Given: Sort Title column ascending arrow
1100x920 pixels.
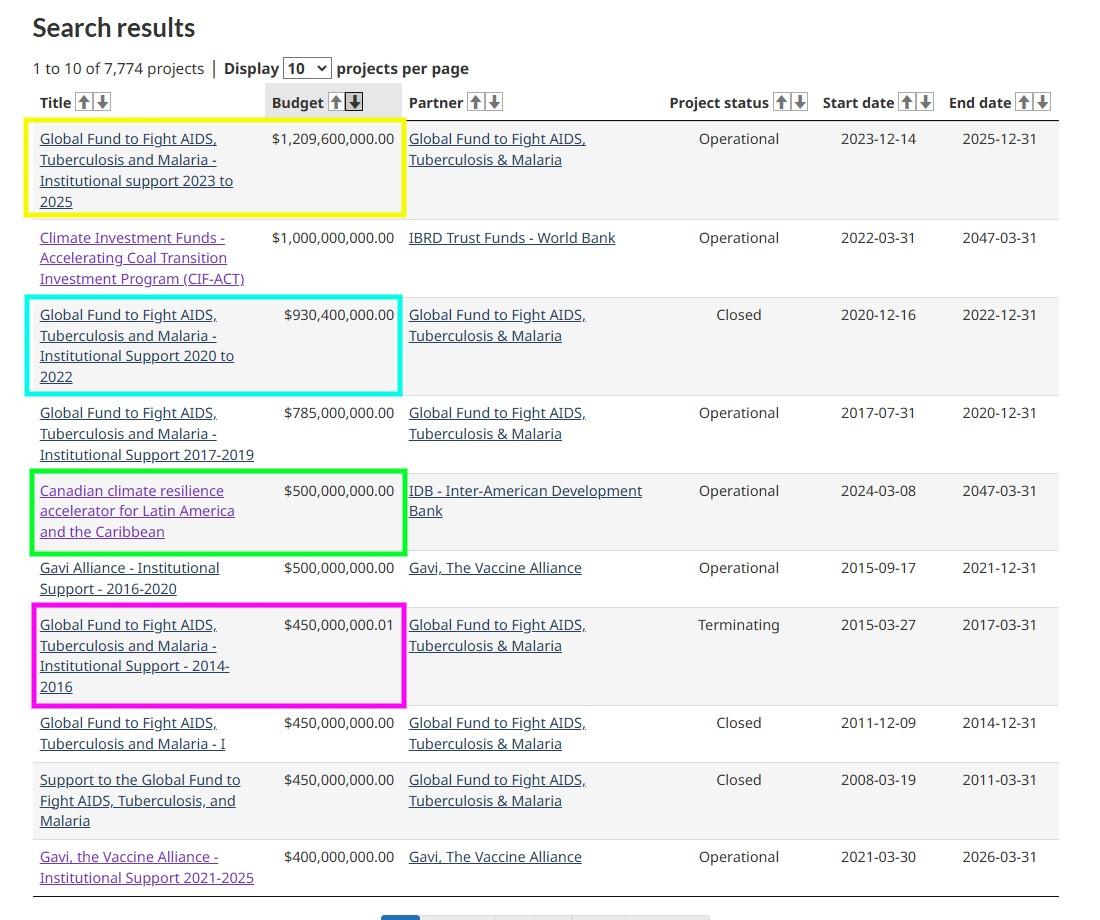Looking at the screenshot, I should point(84,102).
